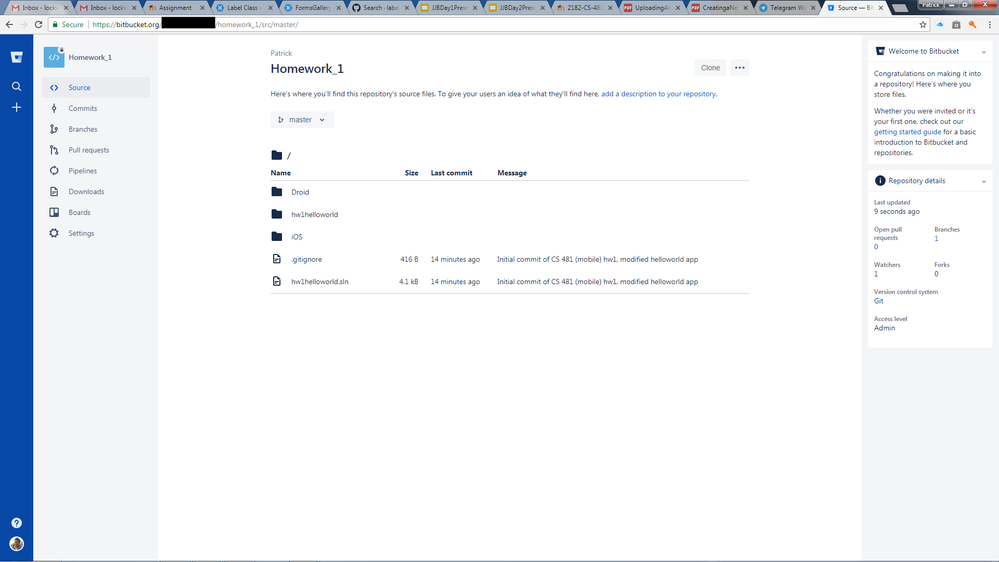
Task: Open the Chrome menu three dots
Action: coord(989,24)
